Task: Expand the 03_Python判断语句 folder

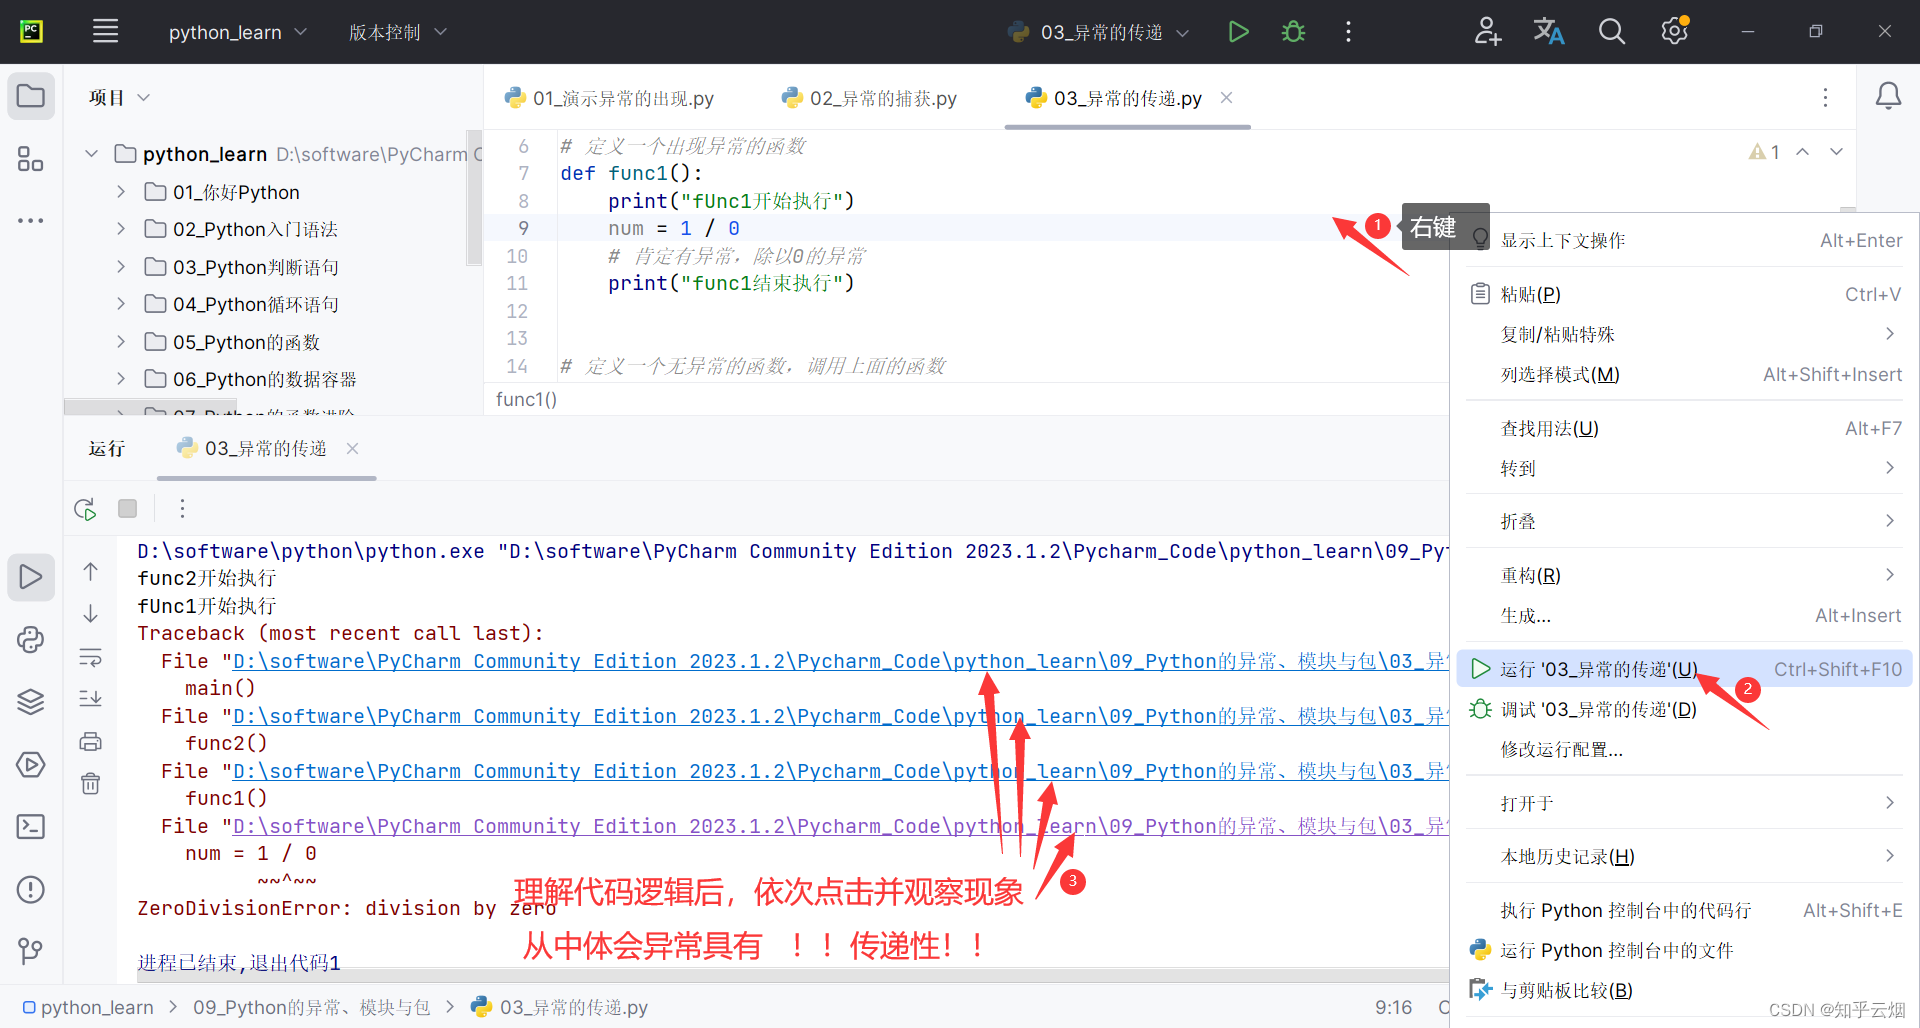Action: (121, 267)
